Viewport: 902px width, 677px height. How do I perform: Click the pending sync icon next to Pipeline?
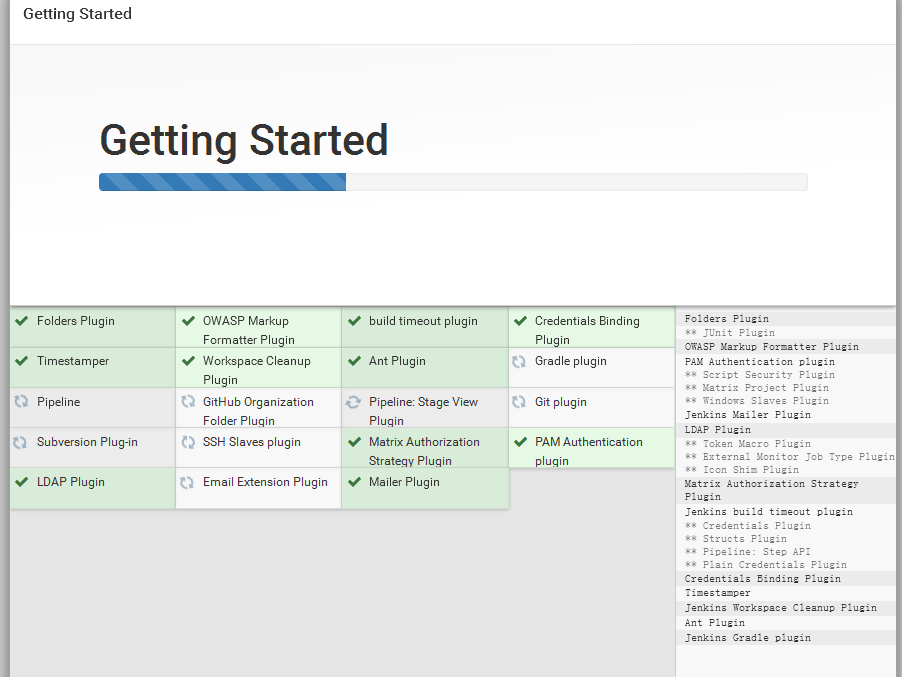click(x=21, y=401)
